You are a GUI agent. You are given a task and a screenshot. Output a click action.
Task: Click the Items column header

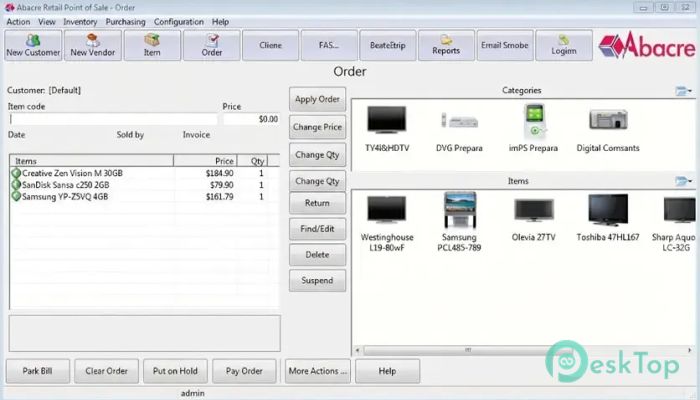click(x=92, y=161)
